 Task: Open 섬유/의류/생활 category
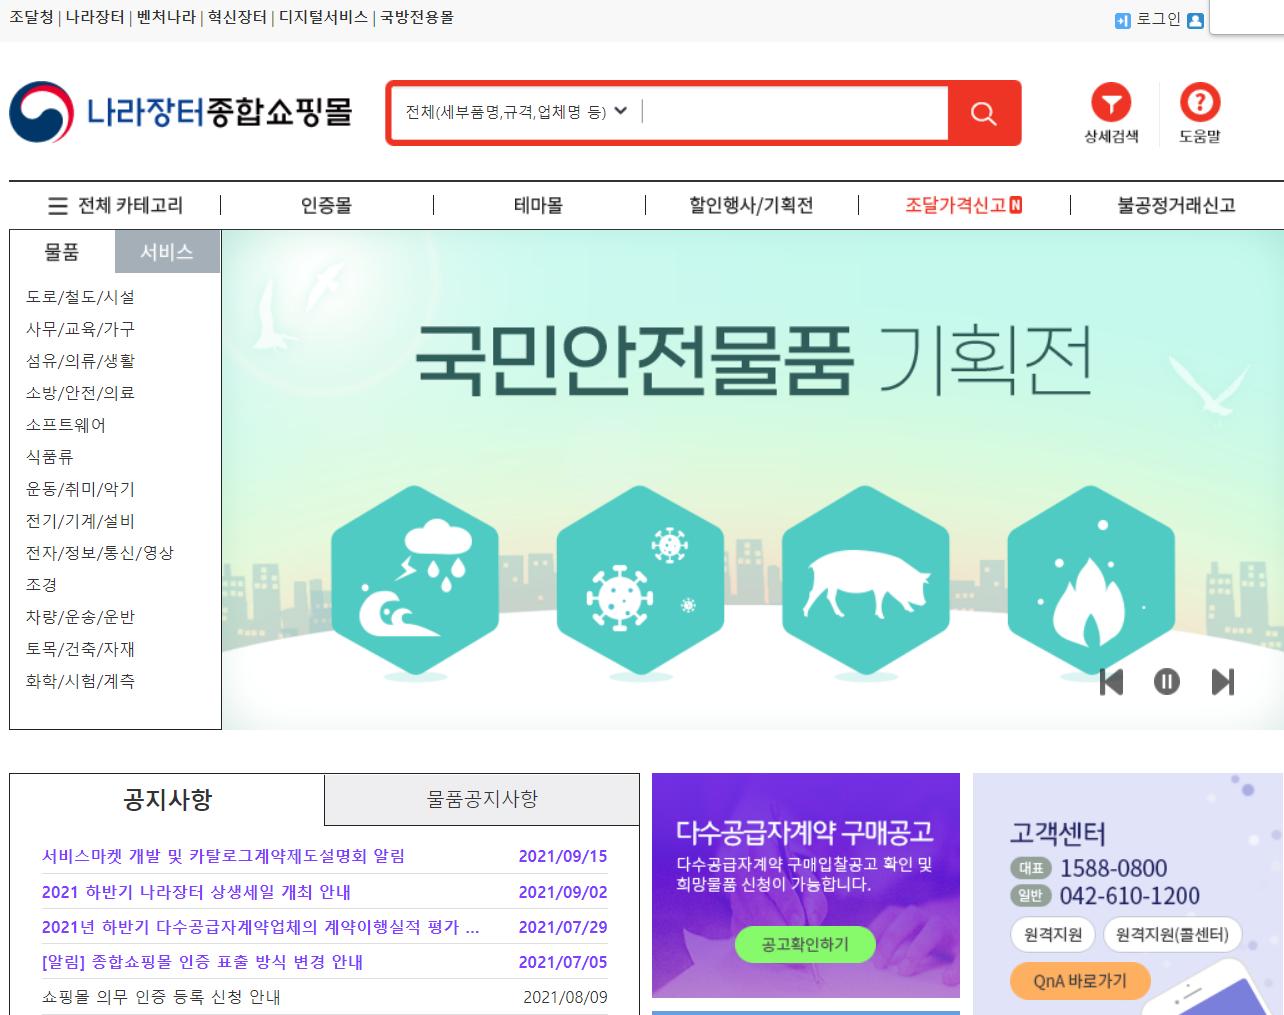tap(80, 361)
